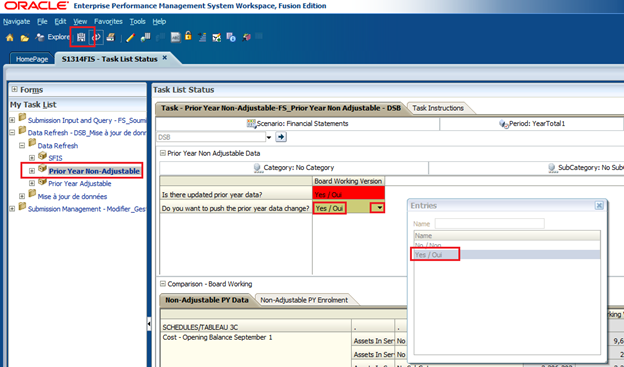The height and width of the screenshot is (367, 624).
Task: Click the Save disk icon in toolbar
Action: (x=81, y=37)
